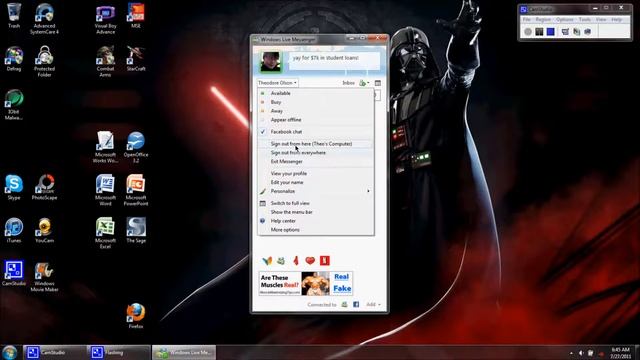
Task: Click the Facebook connected icon
Action: [356, 304]
